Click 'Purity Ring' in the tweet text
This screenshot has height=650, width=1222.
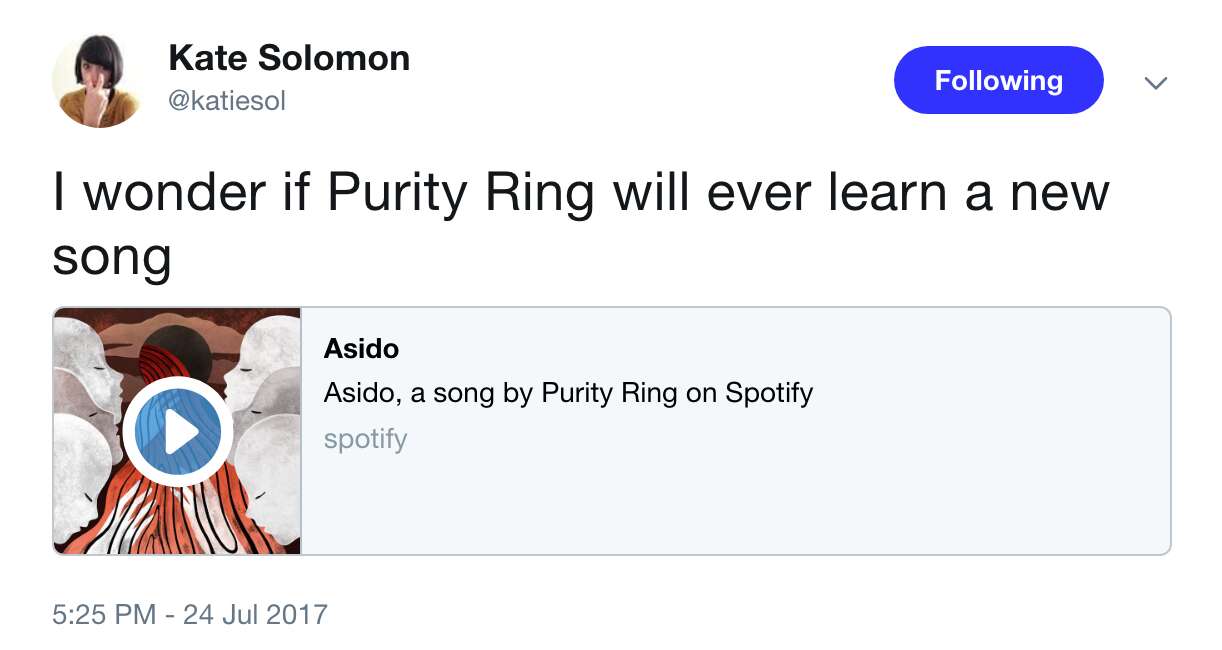tap(461, 192)
